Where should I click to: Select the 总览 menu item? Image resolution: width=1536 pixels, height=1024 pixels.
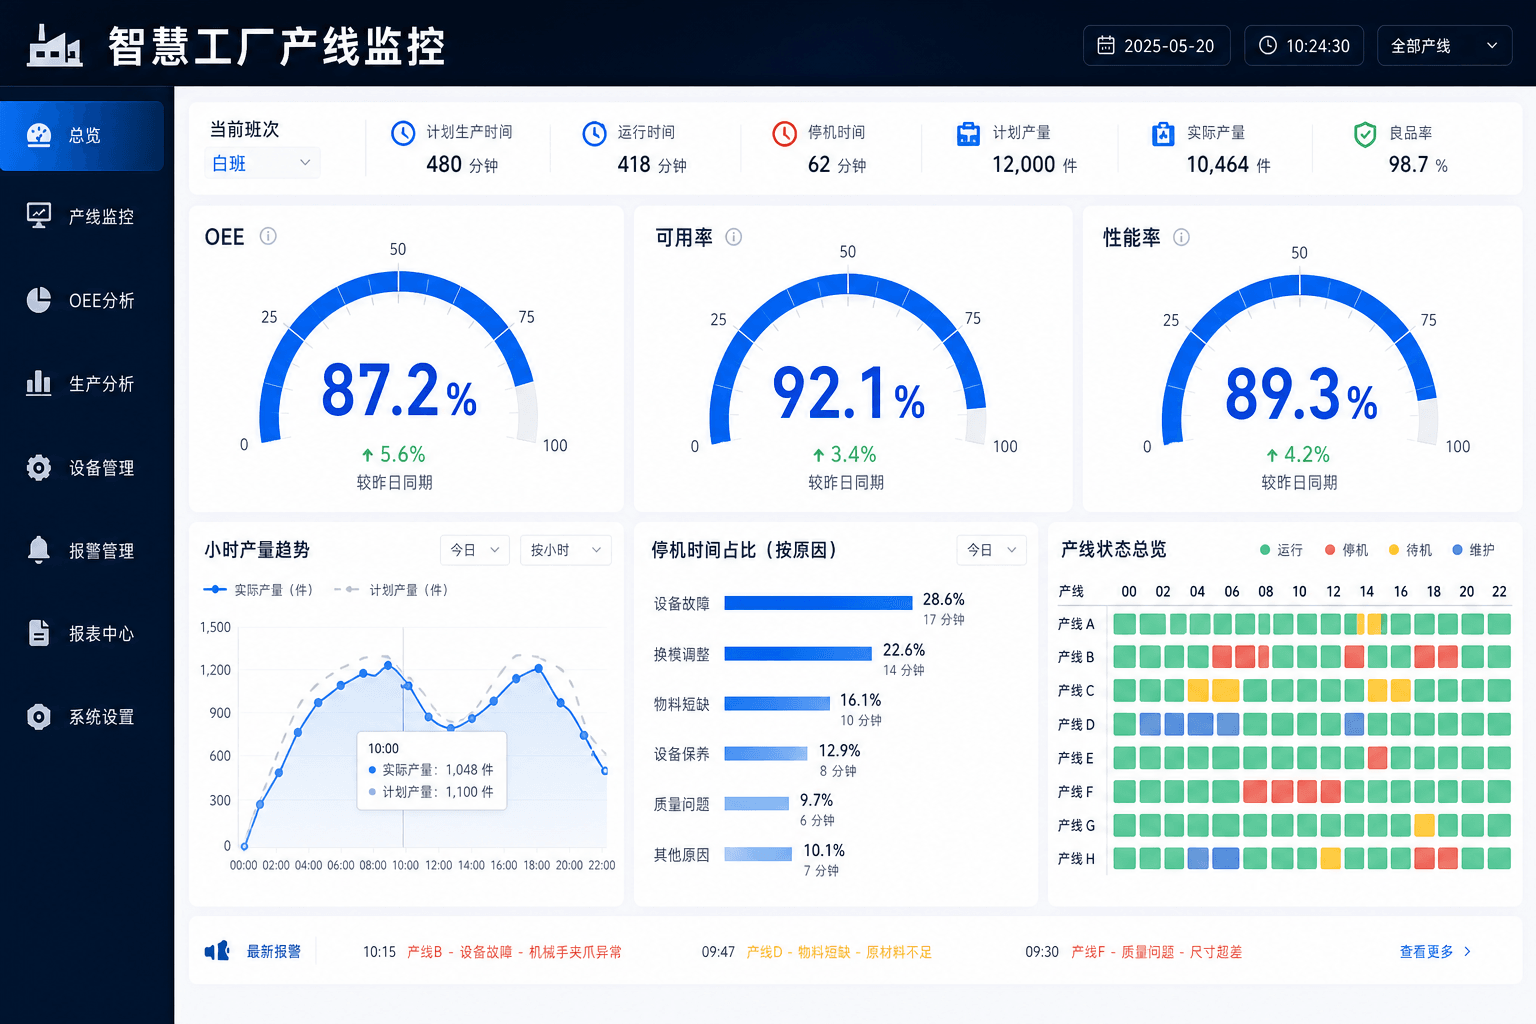82,135
